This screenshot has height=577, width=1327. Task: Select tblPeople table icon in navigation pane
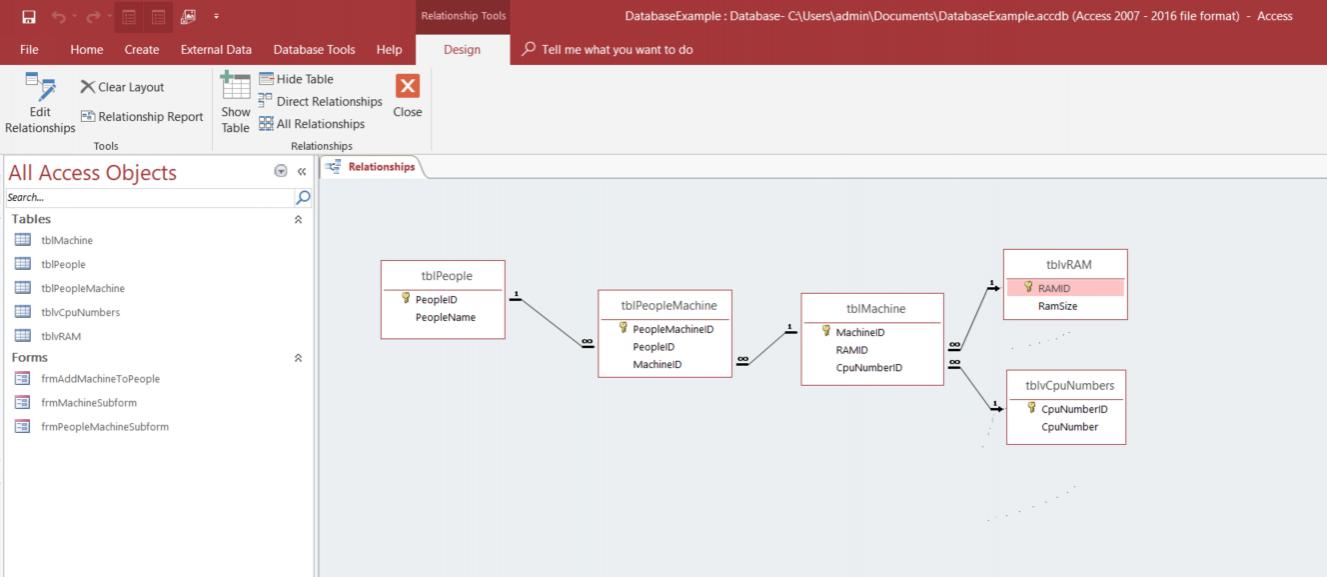coord(22,264)
